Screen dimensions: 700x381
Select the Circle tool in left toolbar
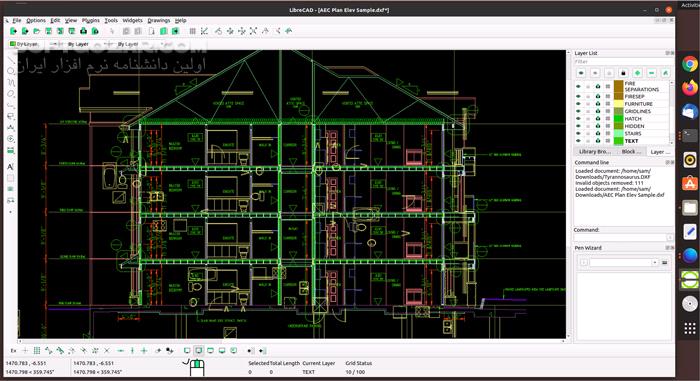[11, 71]
